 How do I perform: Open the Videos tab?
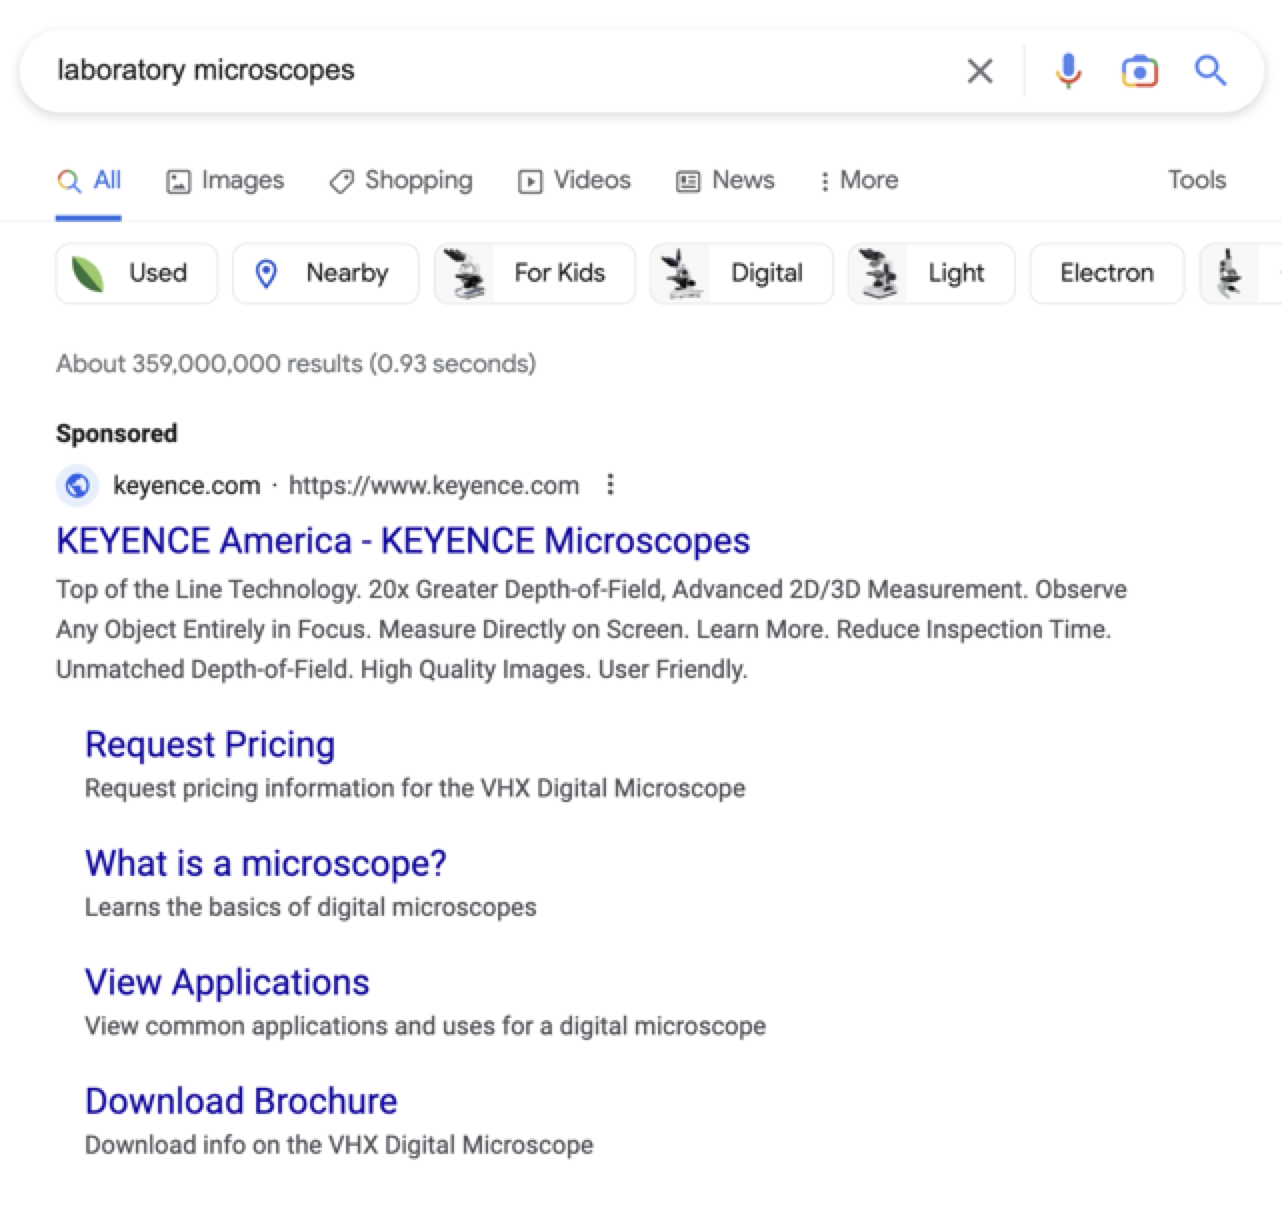point(574,181)
